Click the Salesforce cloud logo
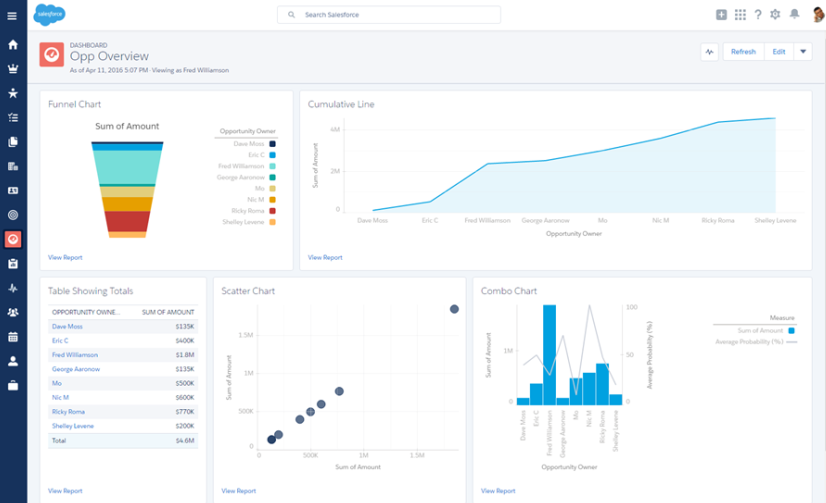Screen dimensions: 826x503 pyautogui.click(x=50, y=15)
